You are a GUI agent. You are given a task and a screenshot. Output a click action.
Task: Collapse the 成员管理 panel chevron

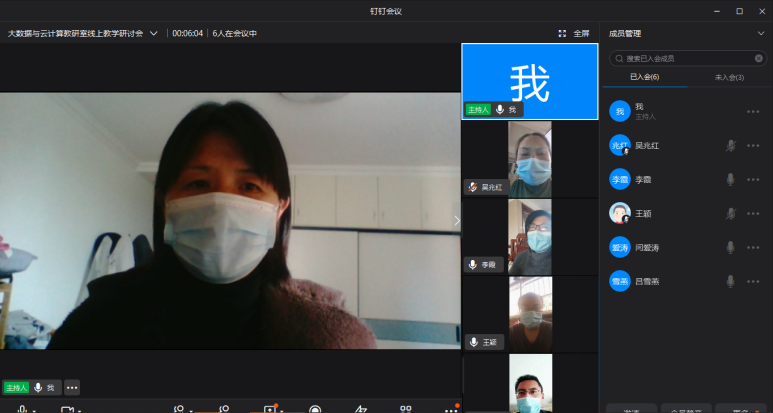point(760,33)
